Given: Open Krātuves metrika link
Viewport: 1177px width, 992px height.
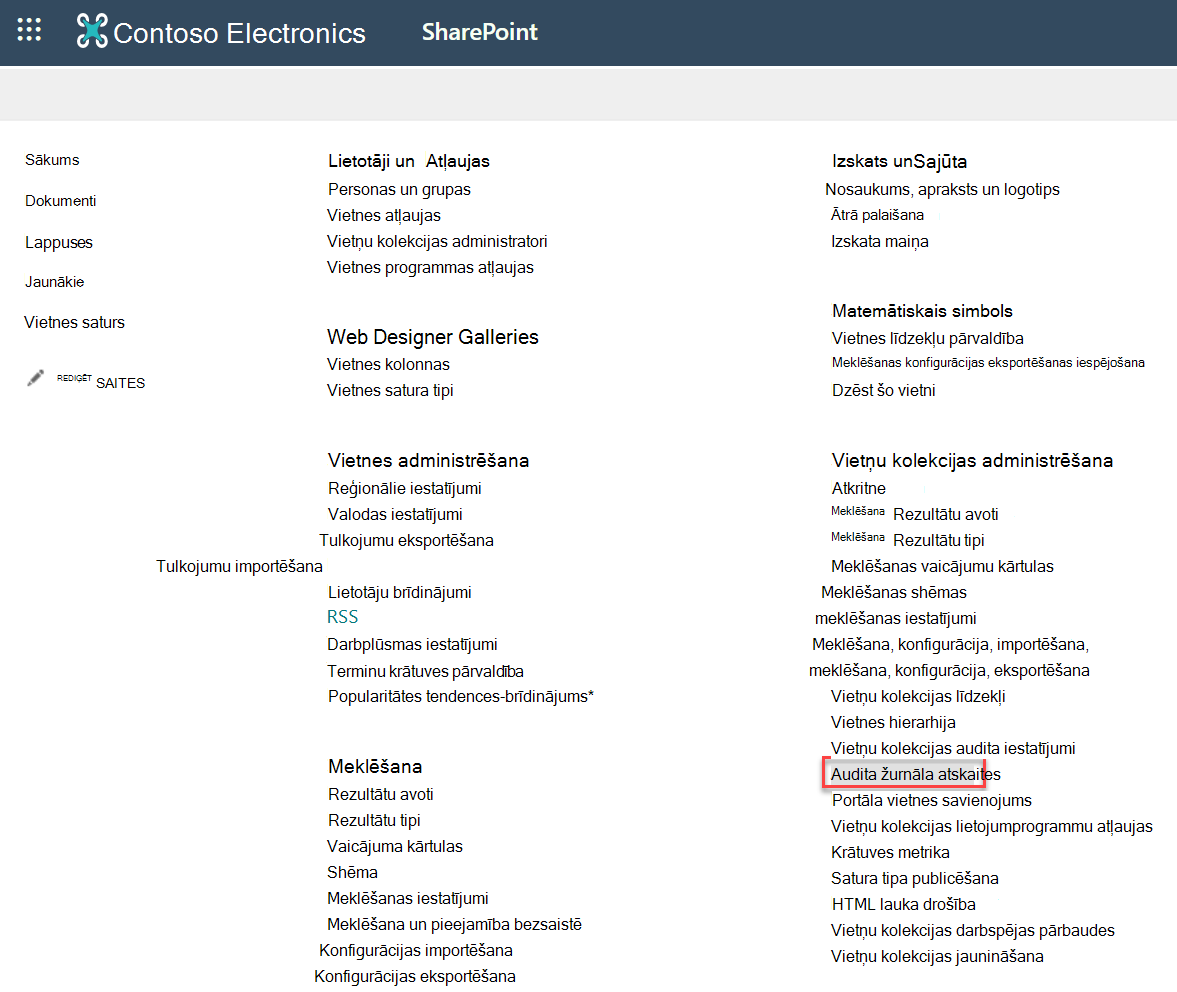Looking at the screenshot, I should tap(890, 852).
